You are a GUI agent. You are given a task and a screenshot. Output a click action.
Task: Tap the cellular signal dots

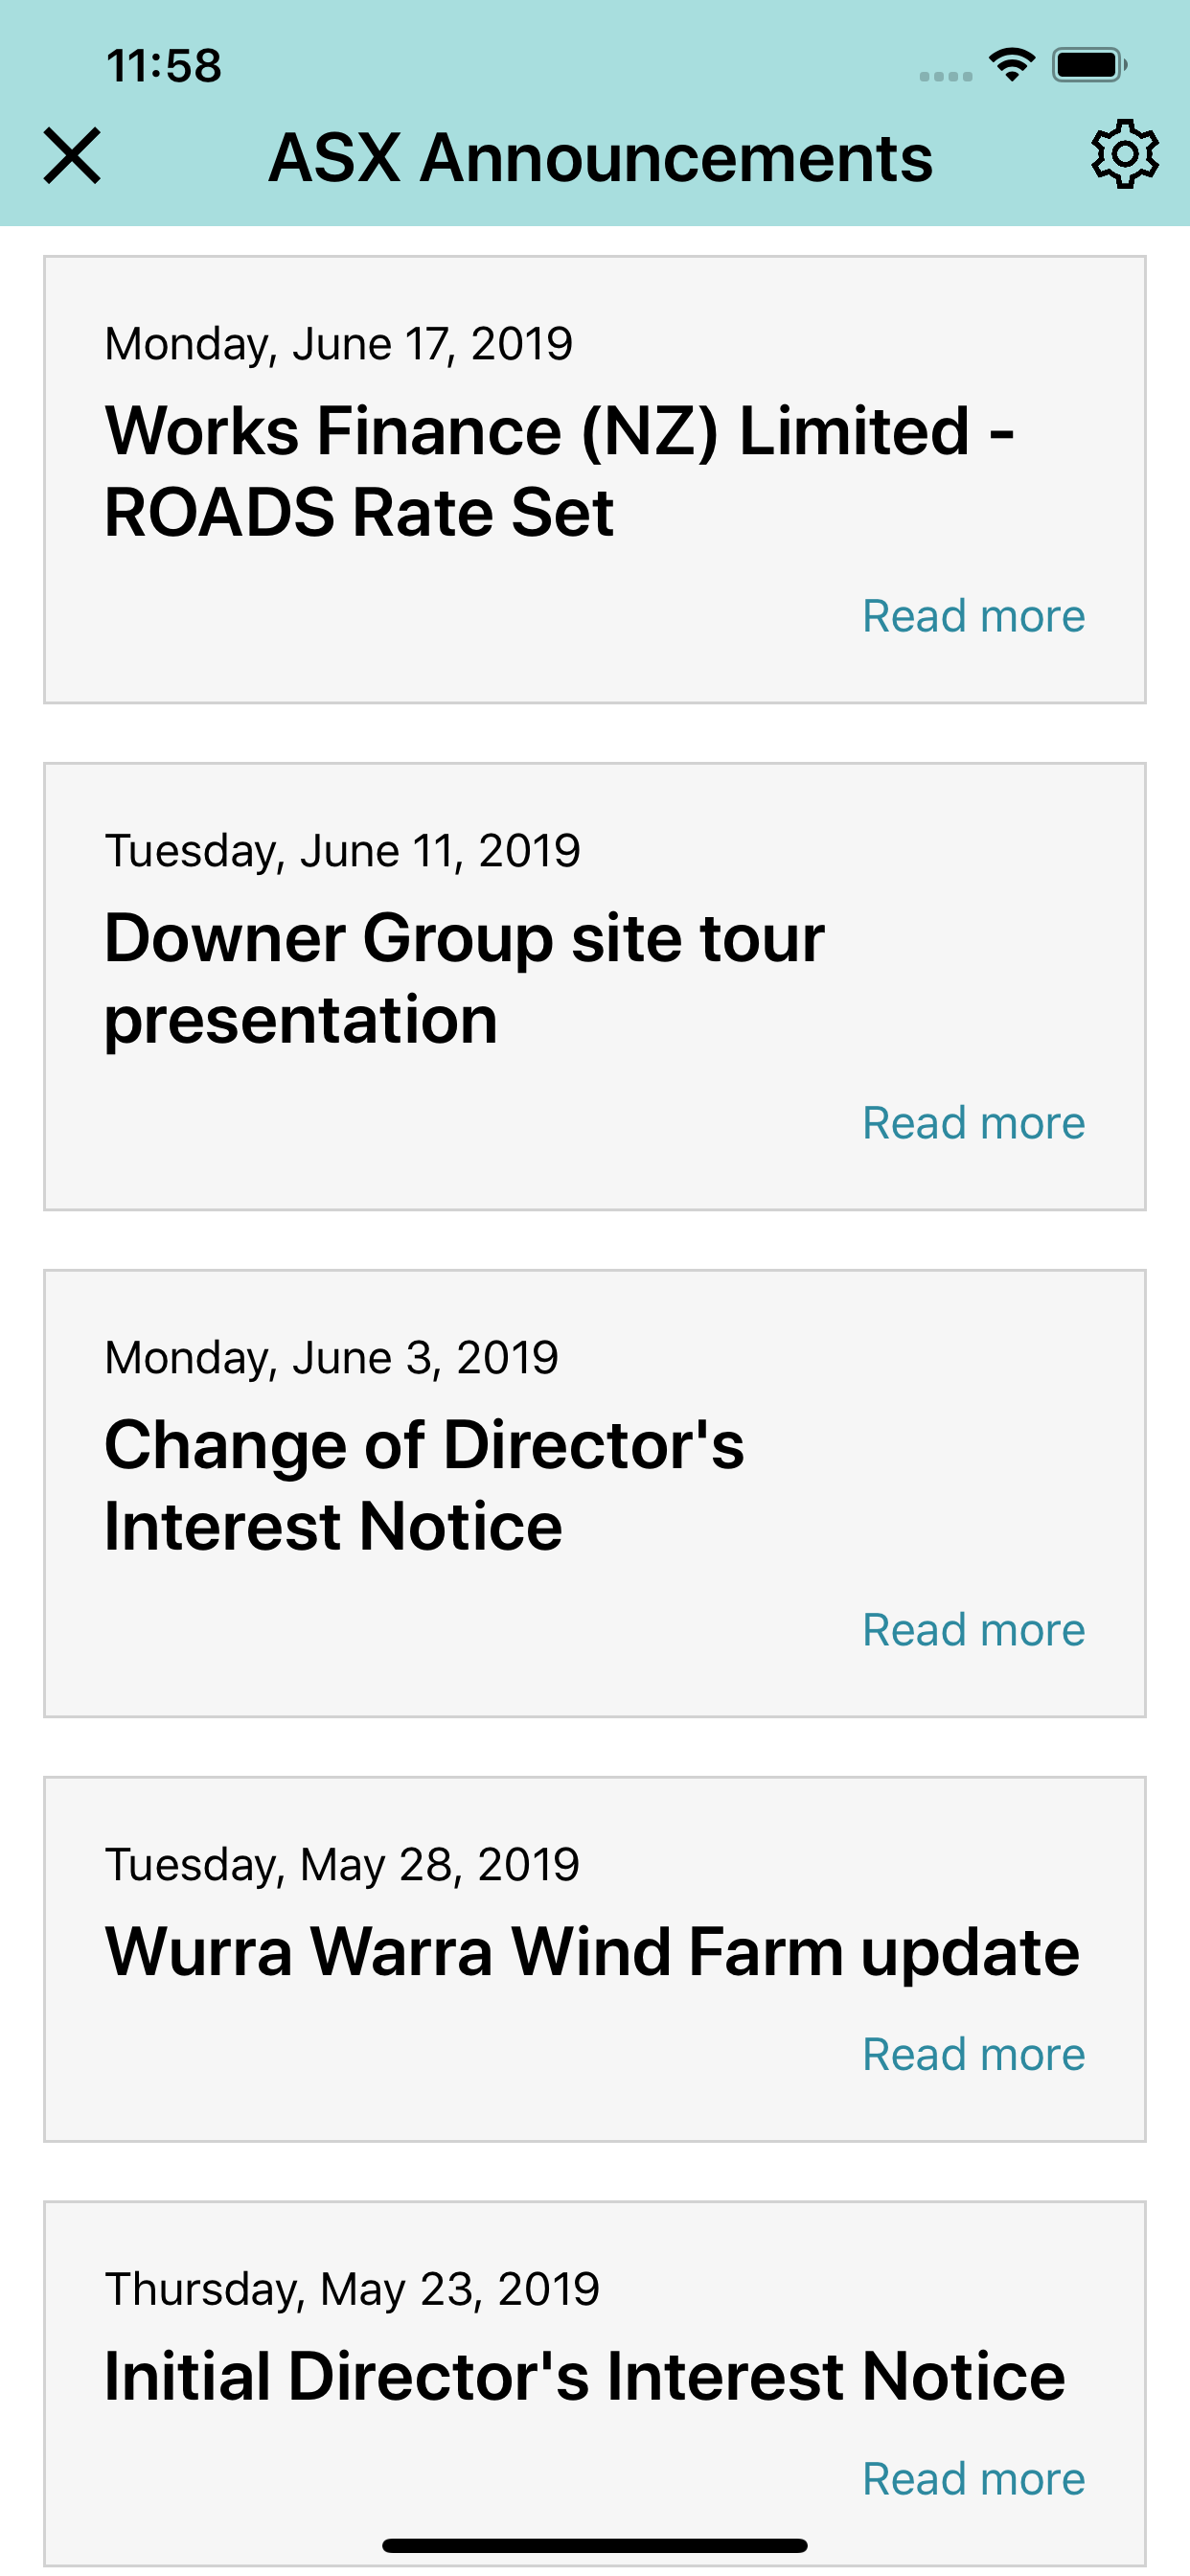(945, 76)
